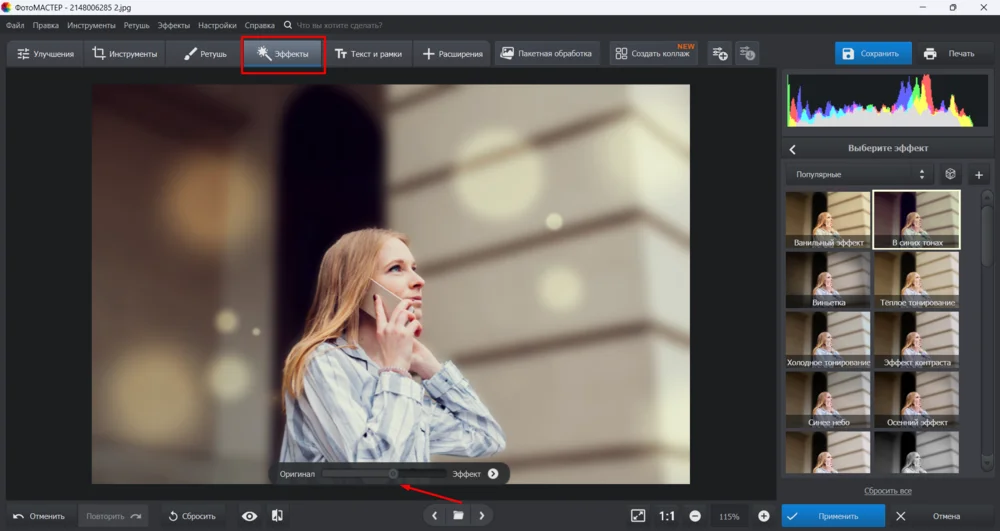Zoom out with the minus icon
Viewport: 1000px width, 531px height.
pos(694,516)
